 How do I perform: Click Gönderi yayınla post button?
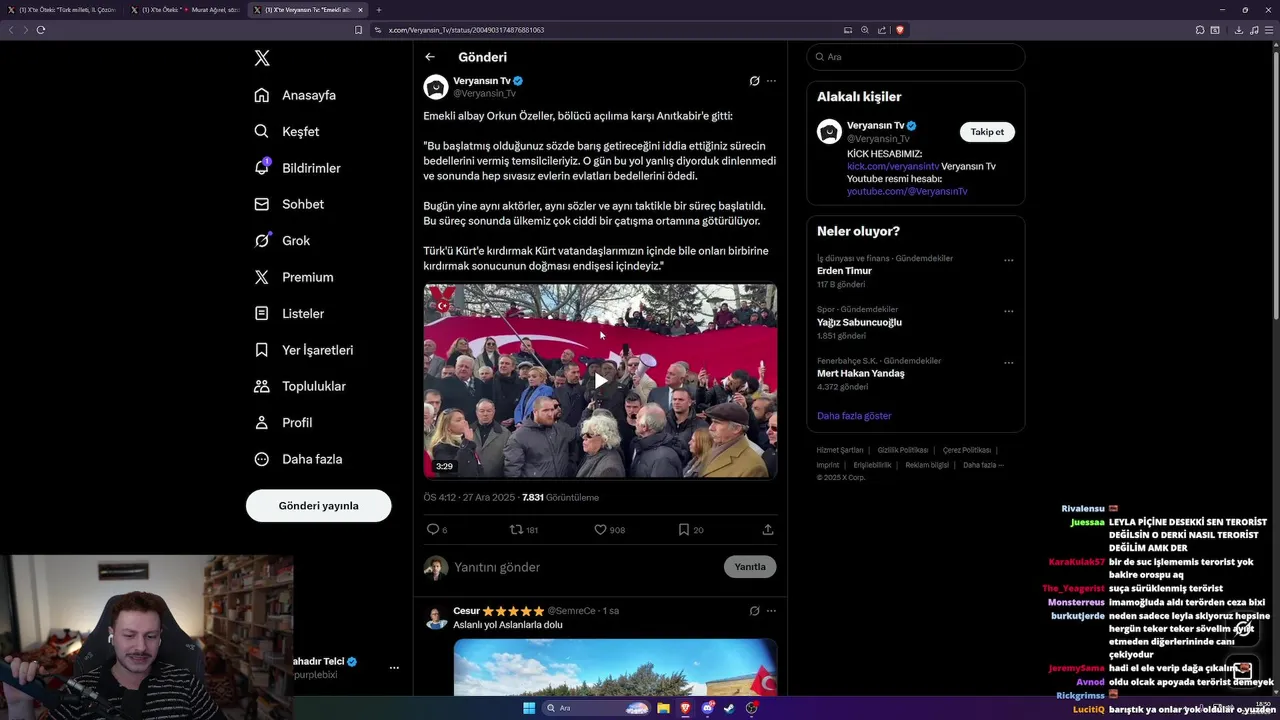tap(319, 506)
